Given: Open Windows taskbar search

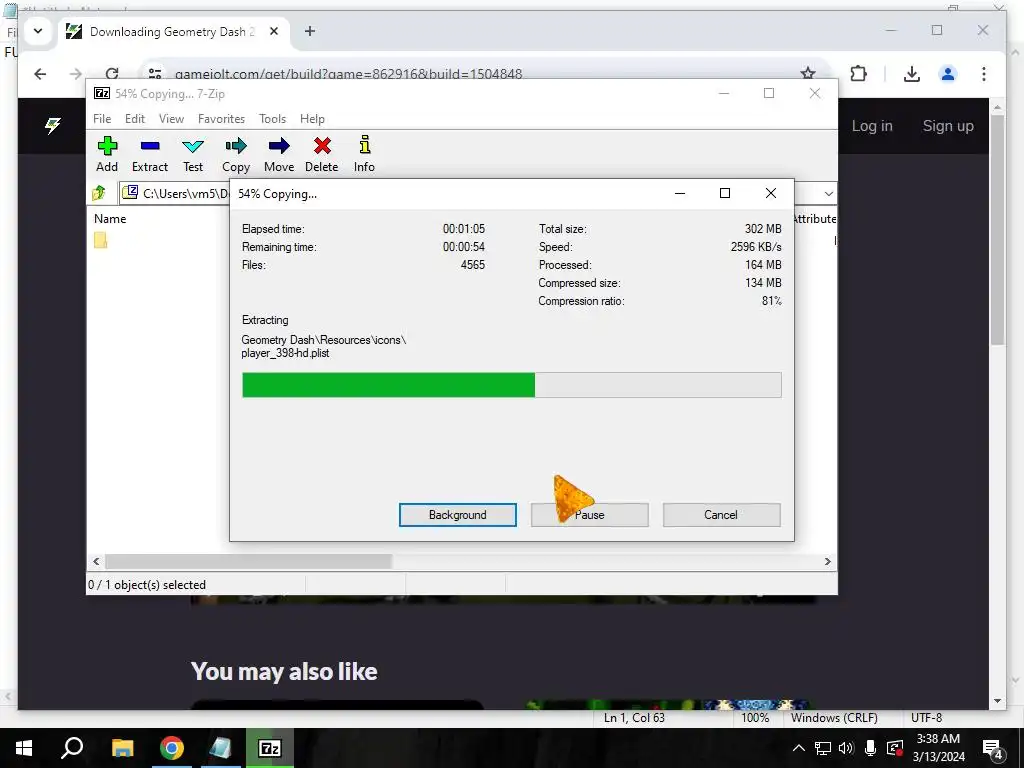Looking at the screenshot, I should [x=72, y=748].
